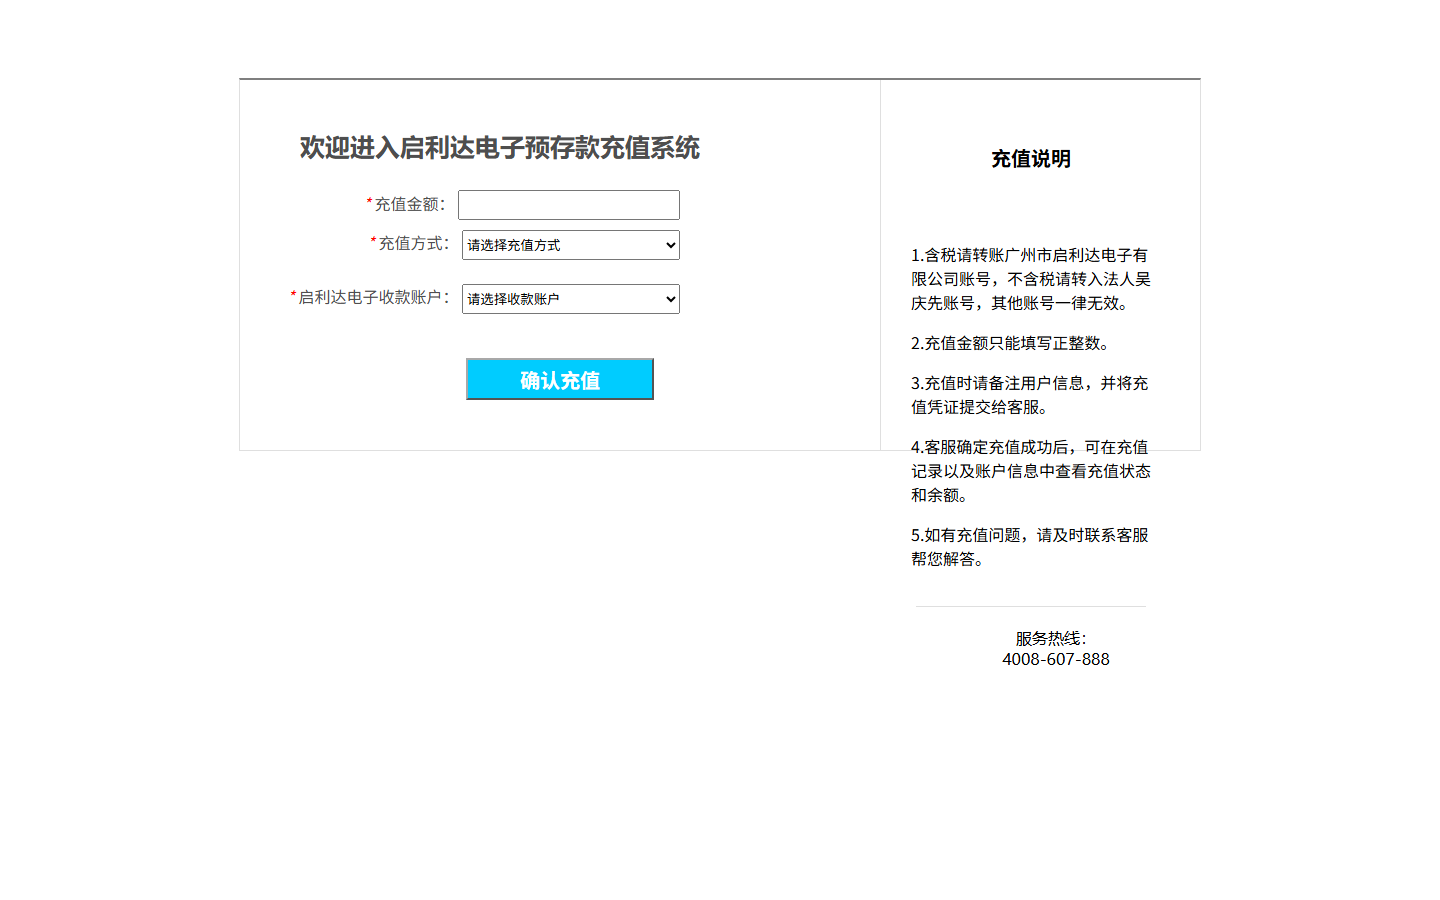The height and width of the screenshot is (900, 1440).
Task: Open the 请选择收款账户 dropdown
Action: [571, 299]
